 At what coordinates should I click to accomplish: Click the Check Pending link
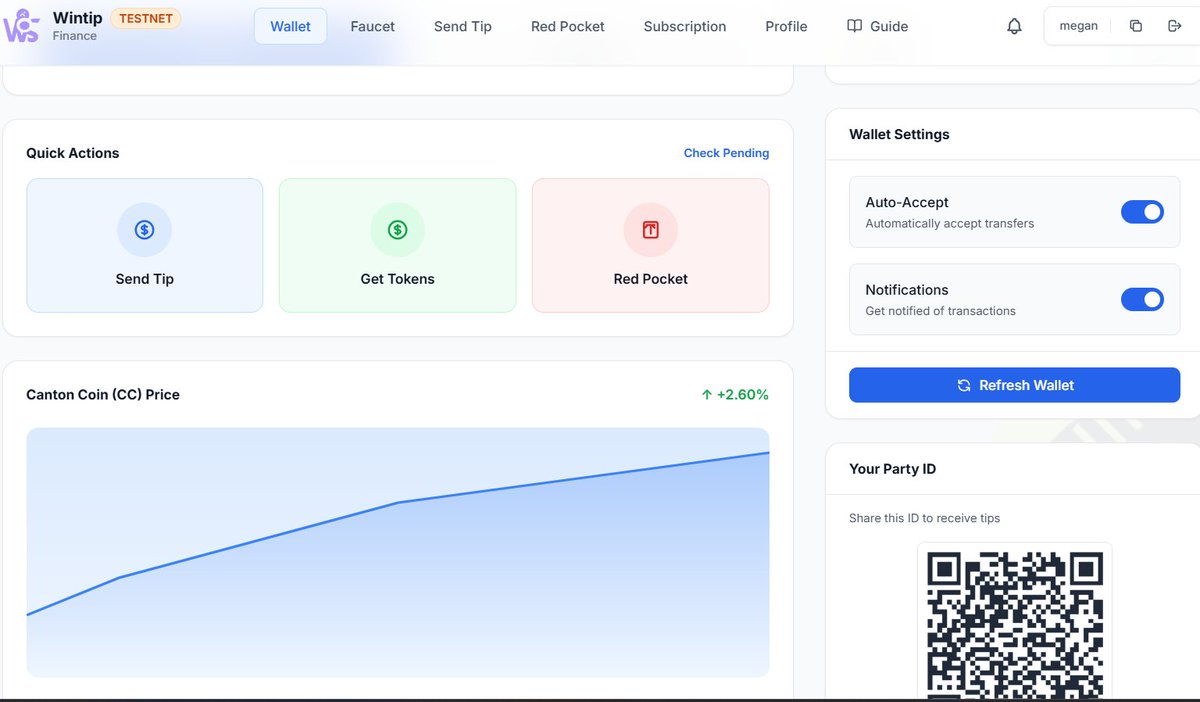[726, 153]
